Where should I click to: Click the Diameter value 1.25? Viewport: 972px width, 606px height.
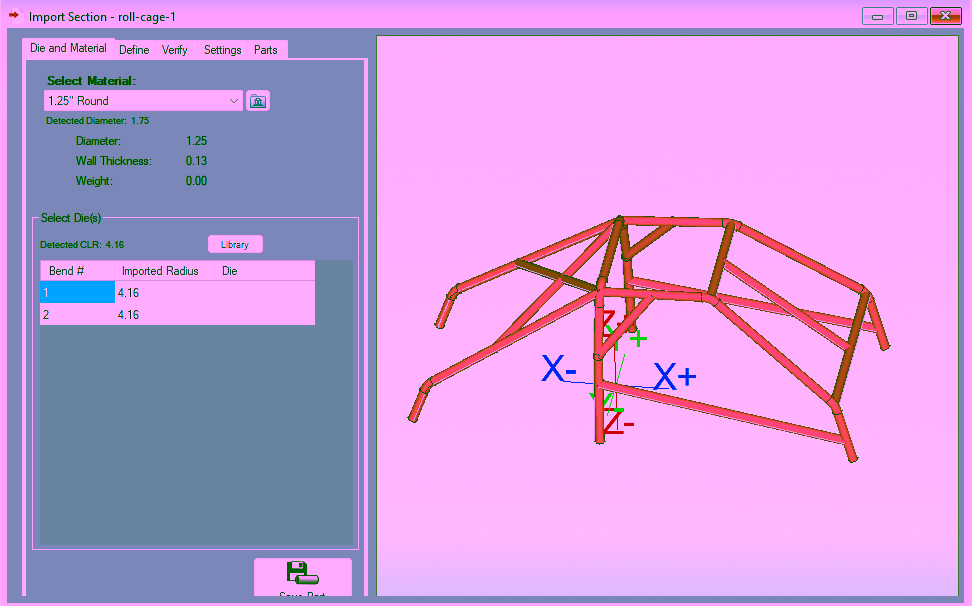197,141
